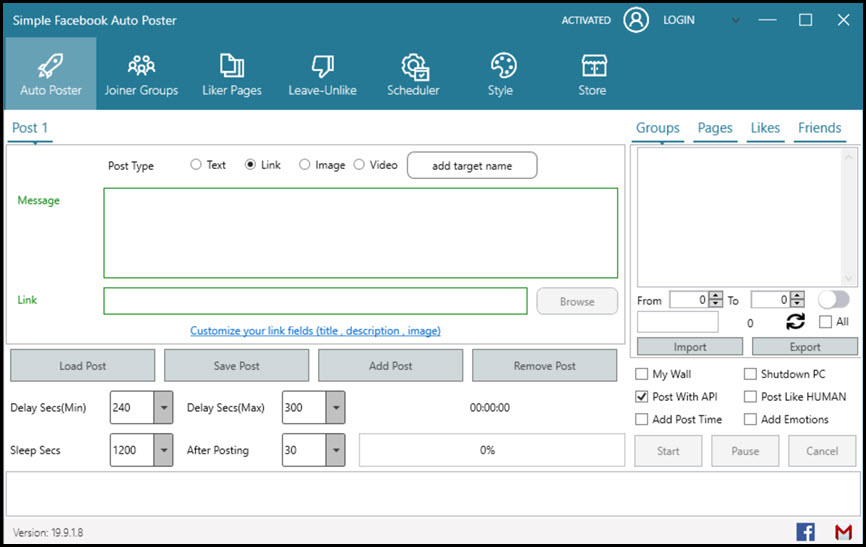Click the refresh arrows icon
This screenshot has width=866, height=547.
point(795,322)
